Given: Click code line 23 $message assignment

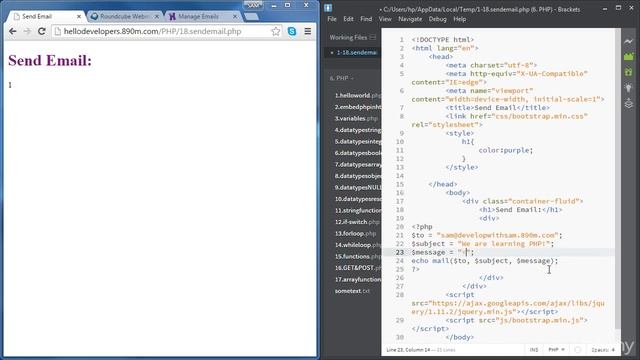Looking at the screenshot, I should point(443,252).
